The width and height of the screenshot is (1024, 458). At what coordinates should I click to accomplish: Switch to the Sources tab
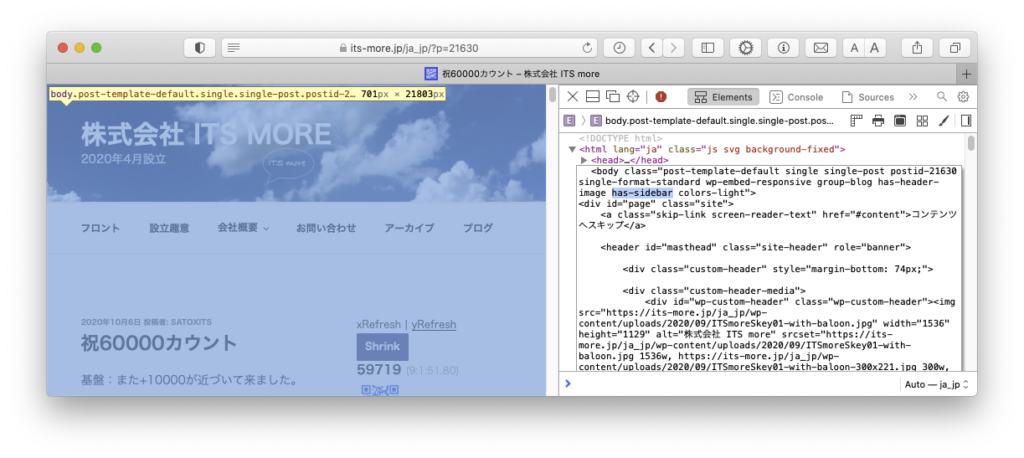[868, 97]
